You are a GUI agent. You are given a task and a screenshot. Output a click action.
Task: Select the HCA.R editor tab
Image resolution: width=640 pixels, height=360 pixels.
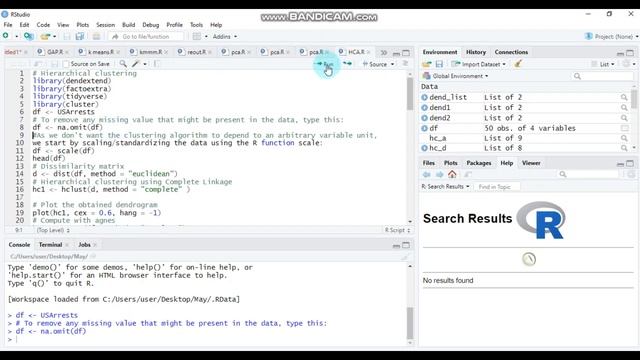point(353,52)
